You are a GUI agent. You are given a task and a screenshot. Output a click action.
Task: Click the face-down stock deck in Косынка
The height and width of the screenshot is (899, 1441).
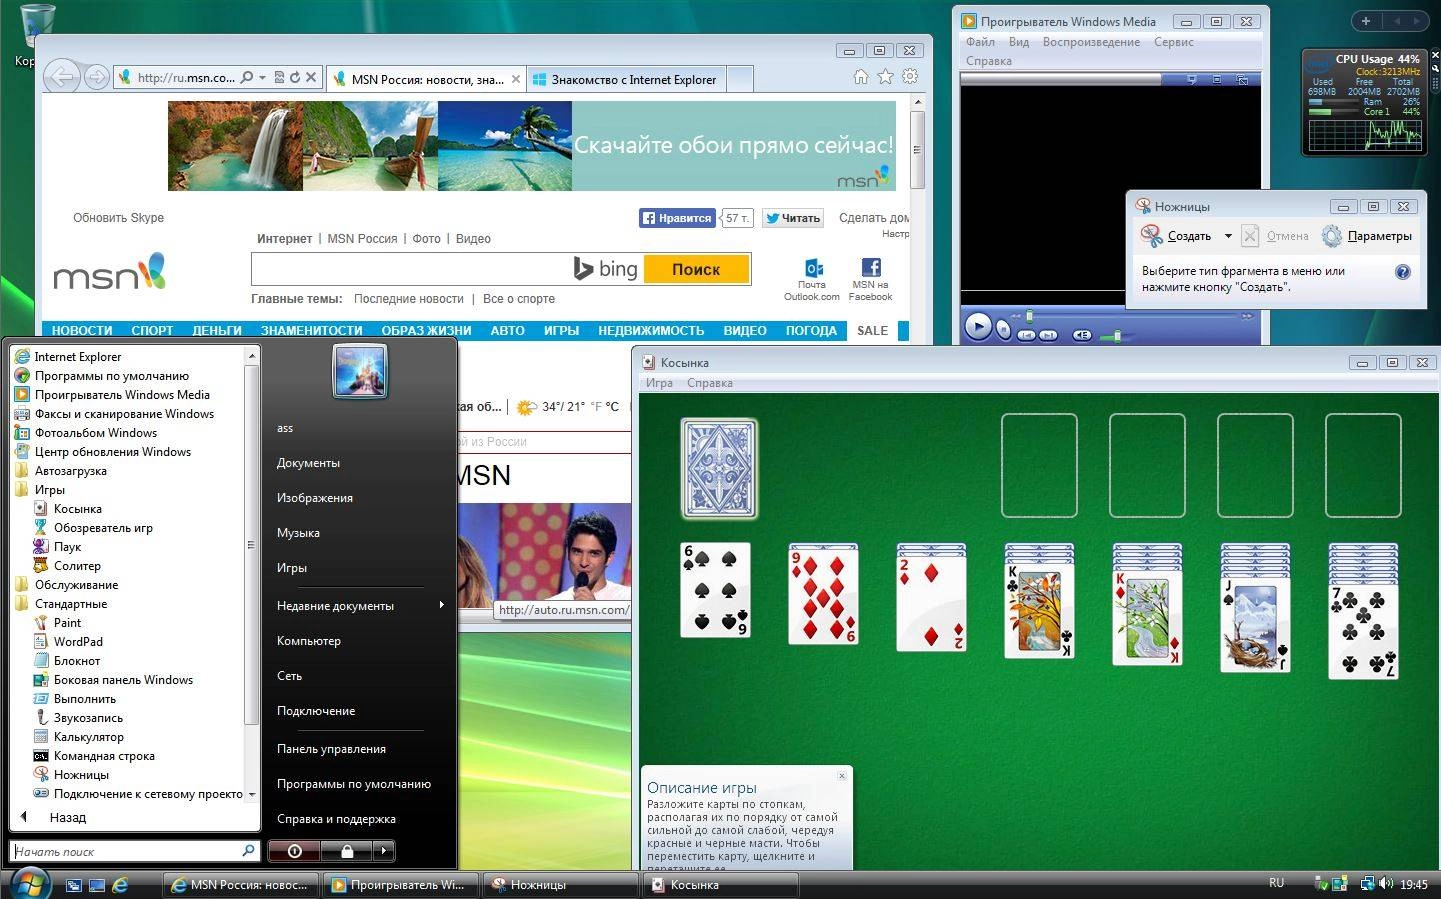pos(719,468)
